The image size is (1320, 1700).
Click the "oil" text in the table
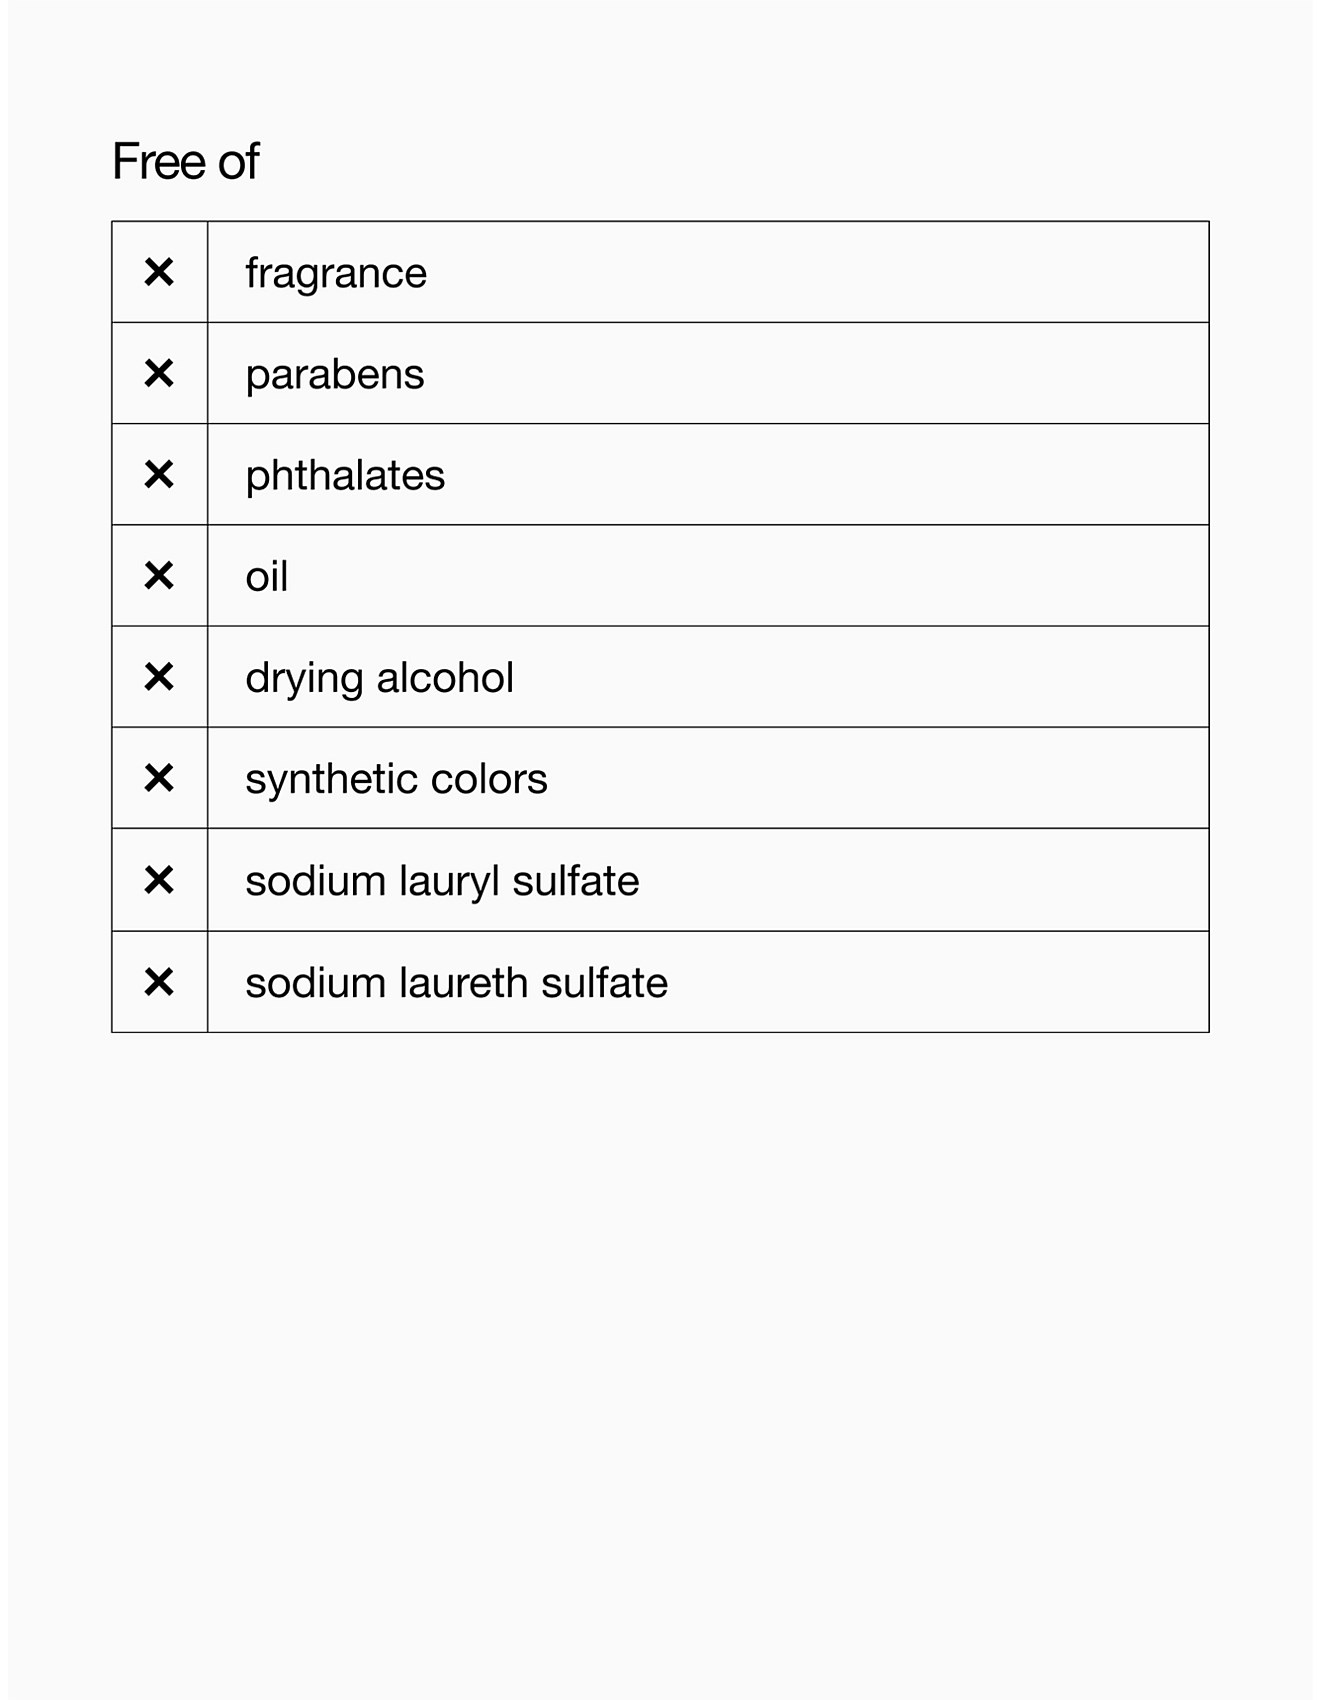[x=267, y=577]
